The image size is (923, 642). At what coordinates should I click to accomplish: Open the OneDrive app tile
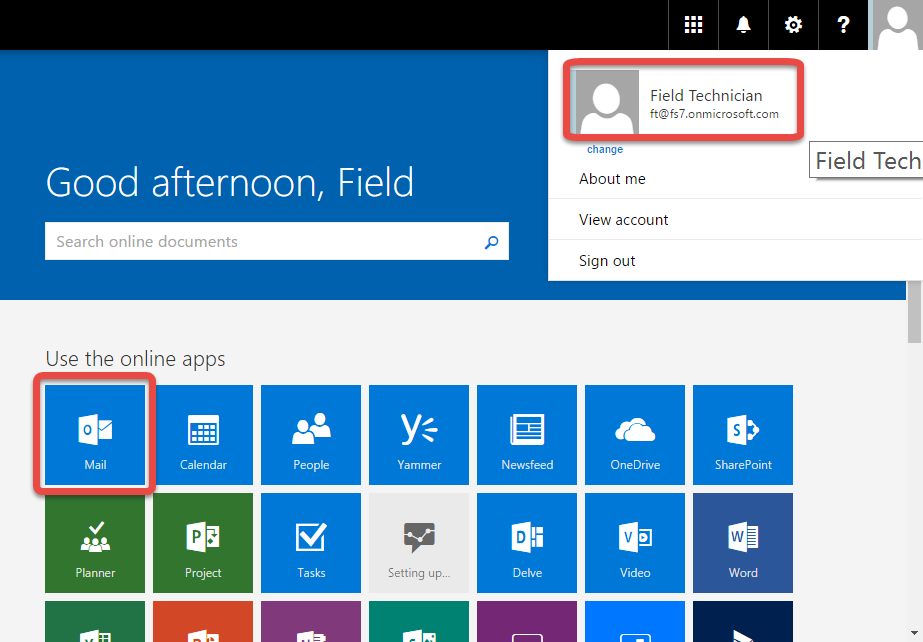tap(635, 435)
